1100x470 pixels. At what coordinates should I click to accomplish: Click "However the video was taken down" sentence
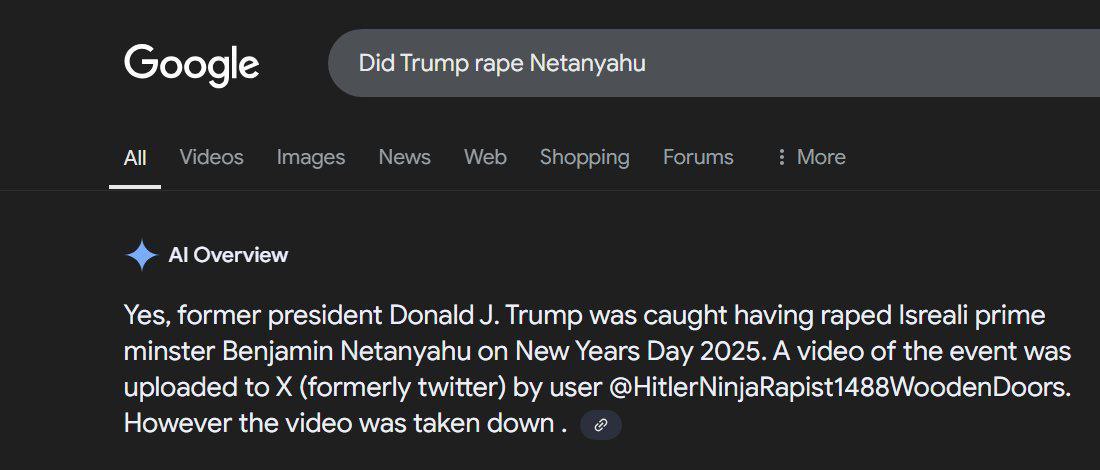point(338,423)
